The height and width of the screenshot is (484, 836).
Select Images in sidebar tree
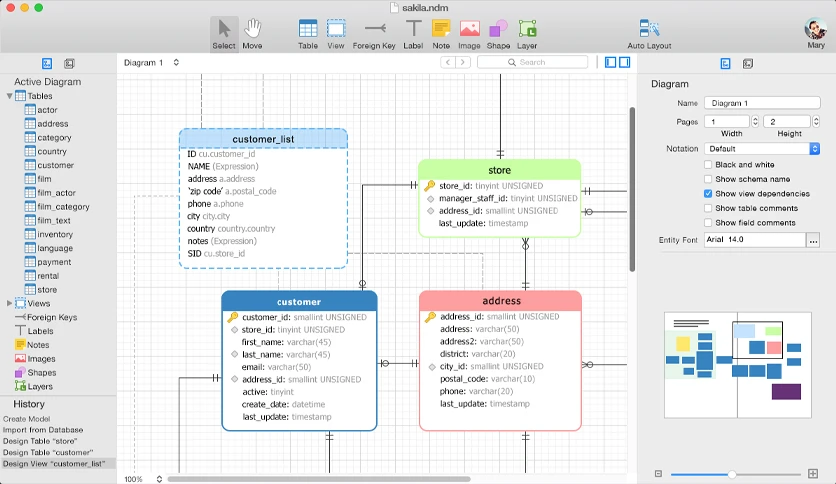[41, 359]
